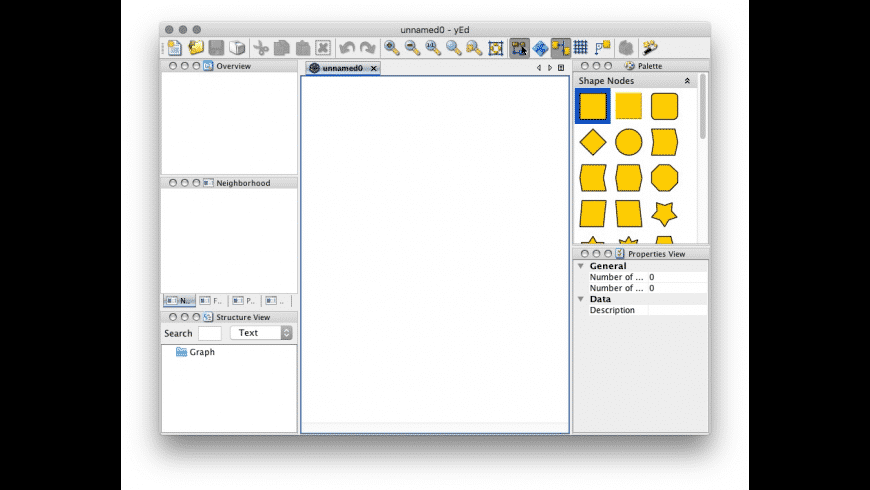Click first circle button on Structure View
Screen dimensions: 870x490
coord(173,317)
